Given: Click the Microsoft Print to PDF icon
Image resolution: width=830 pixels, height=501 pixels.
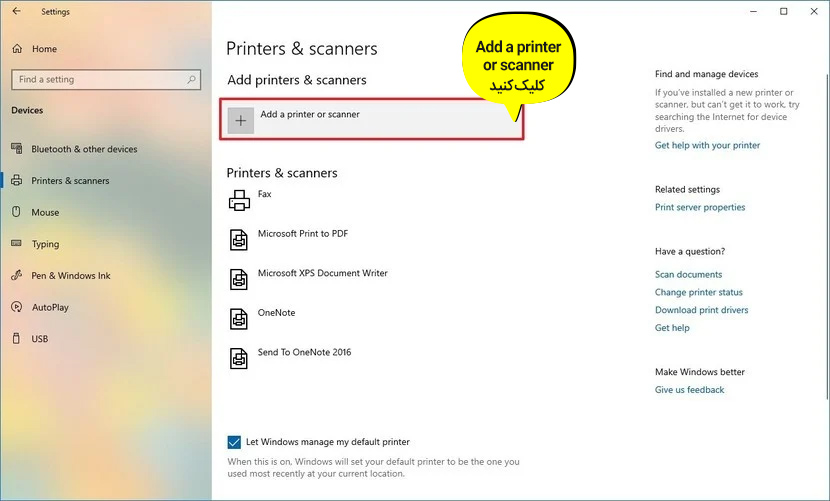Looking at the screenshot, I should click(239, 240).
